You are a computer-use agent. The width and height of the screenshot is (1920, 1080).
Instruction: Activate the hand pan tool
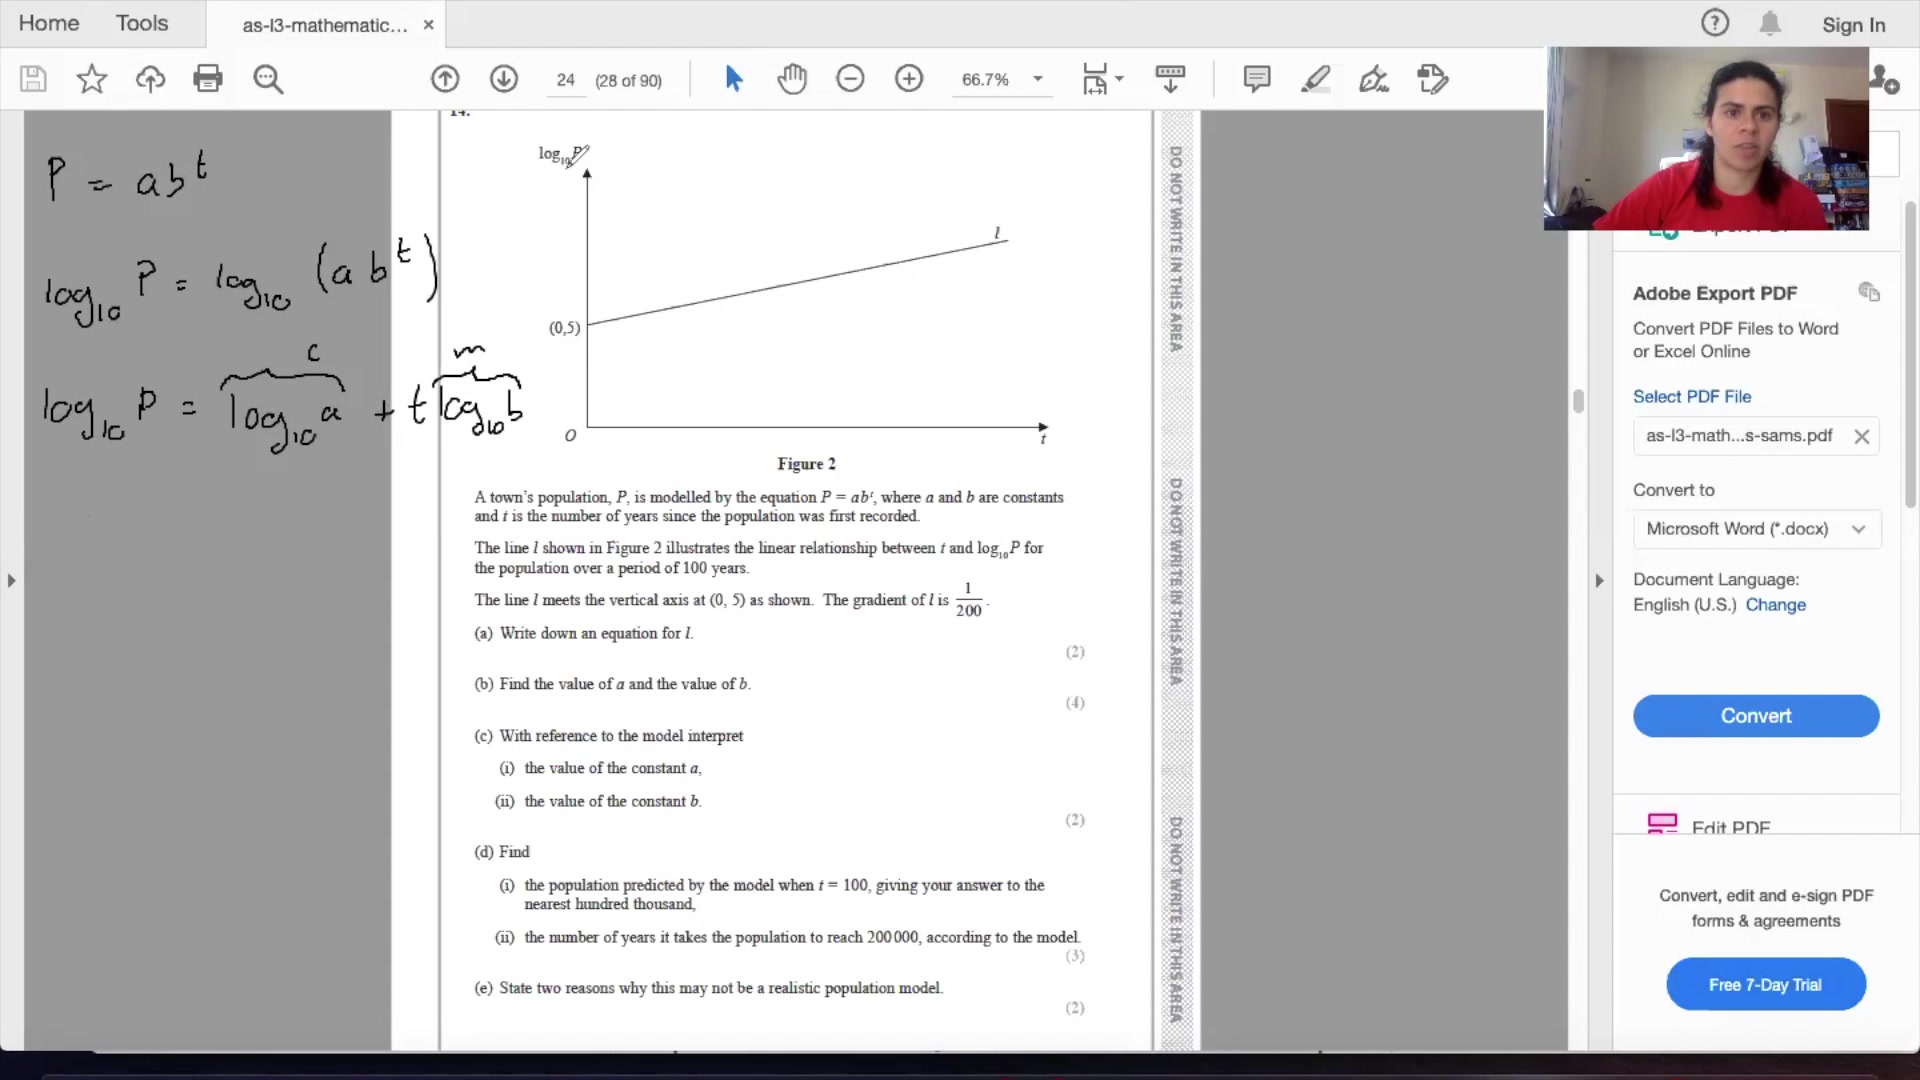tap(792, 79)
